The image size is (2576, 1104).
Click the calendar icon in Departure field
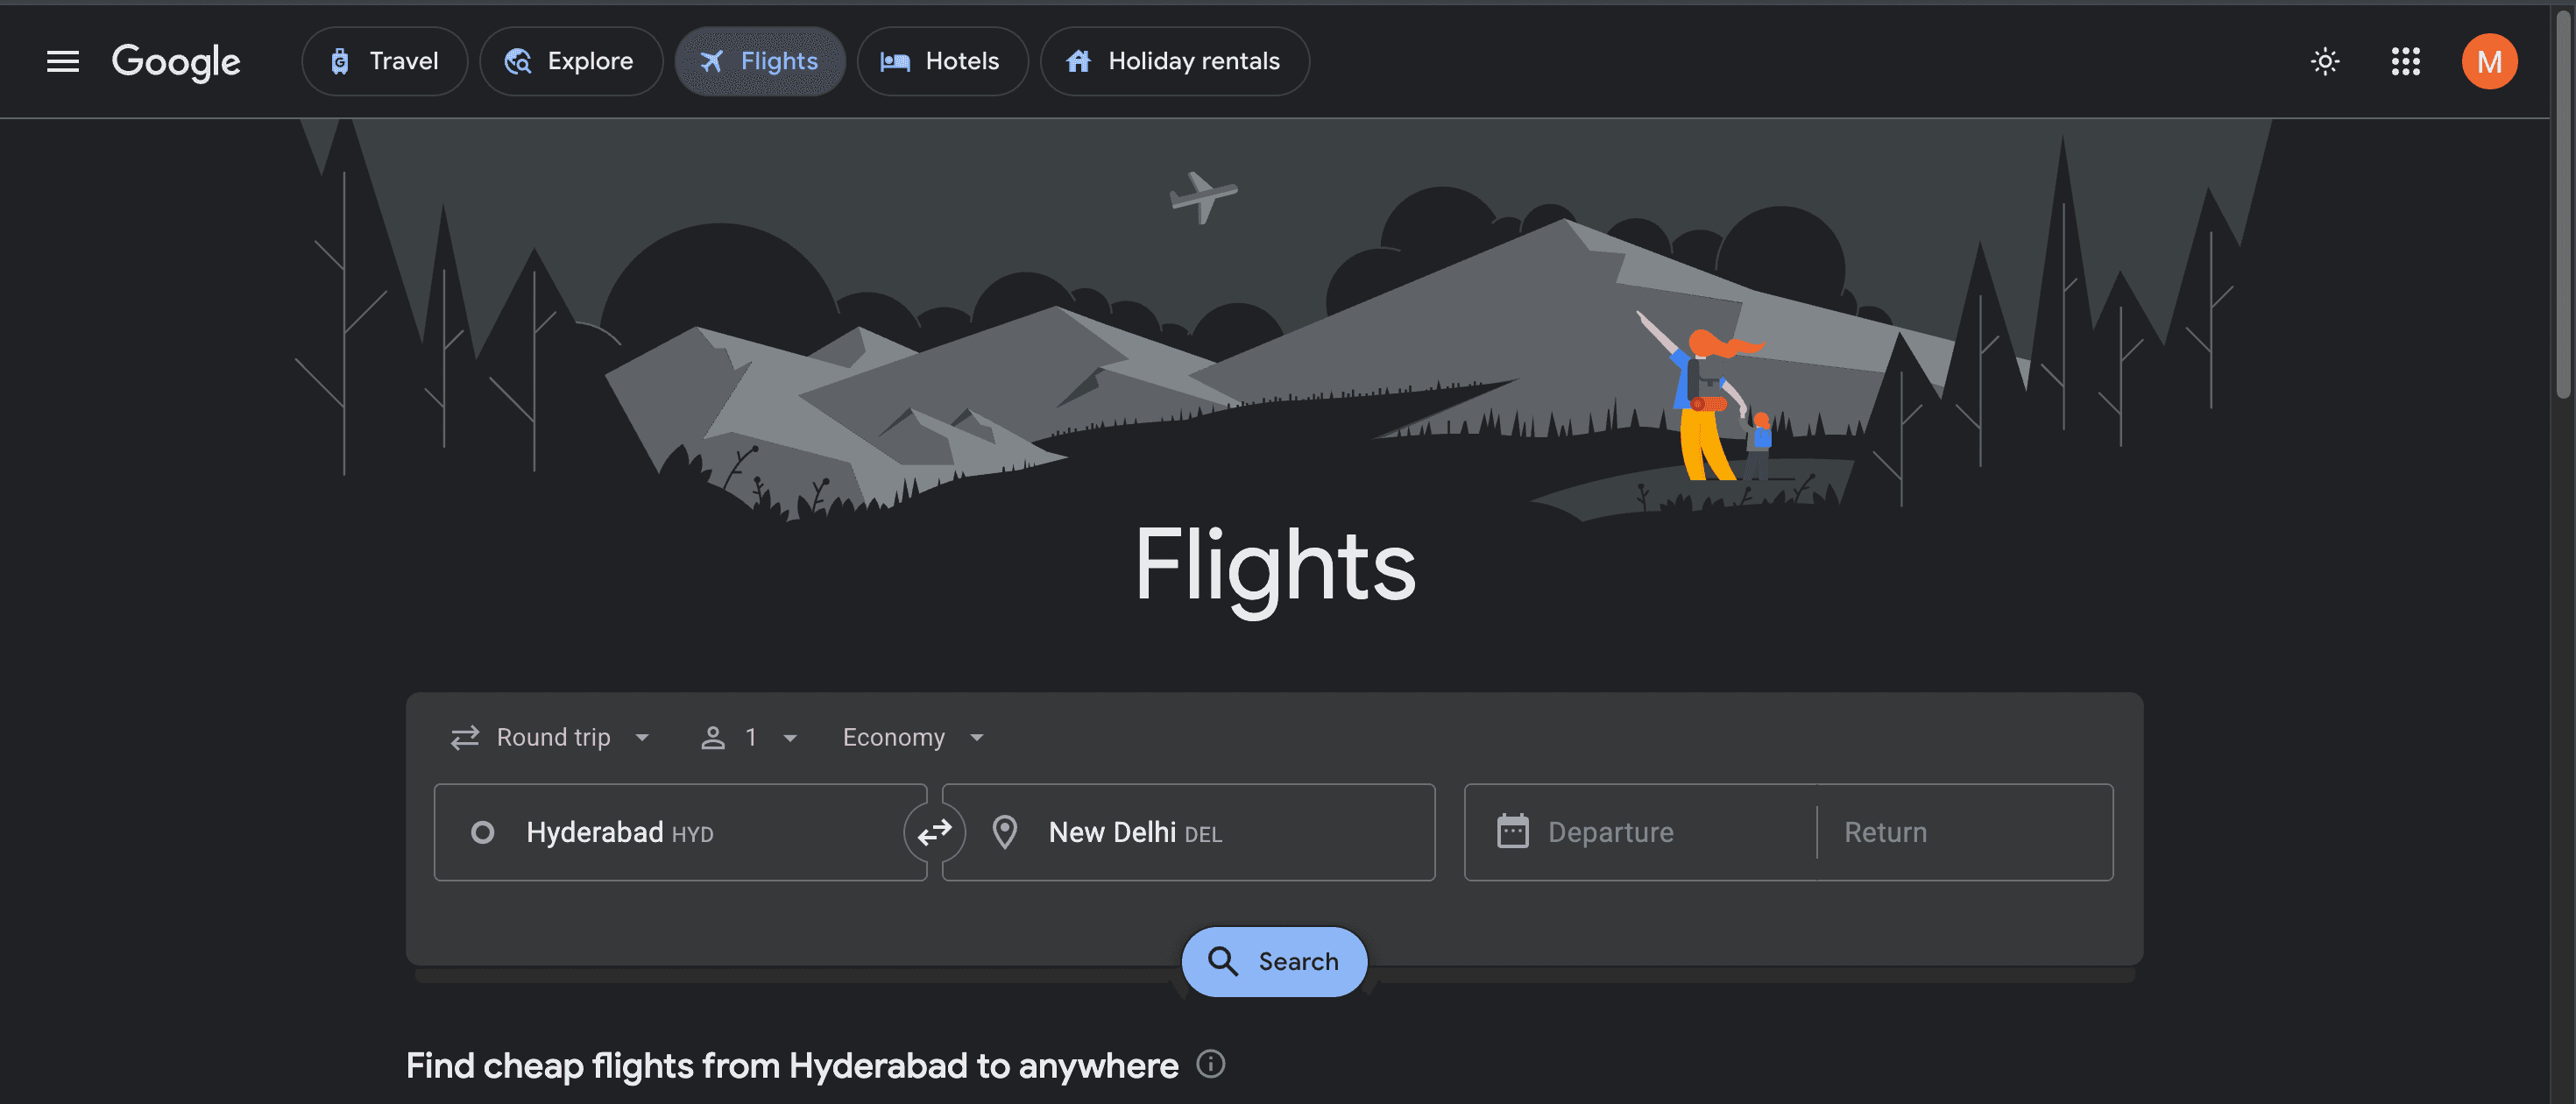click(1512, 831)
